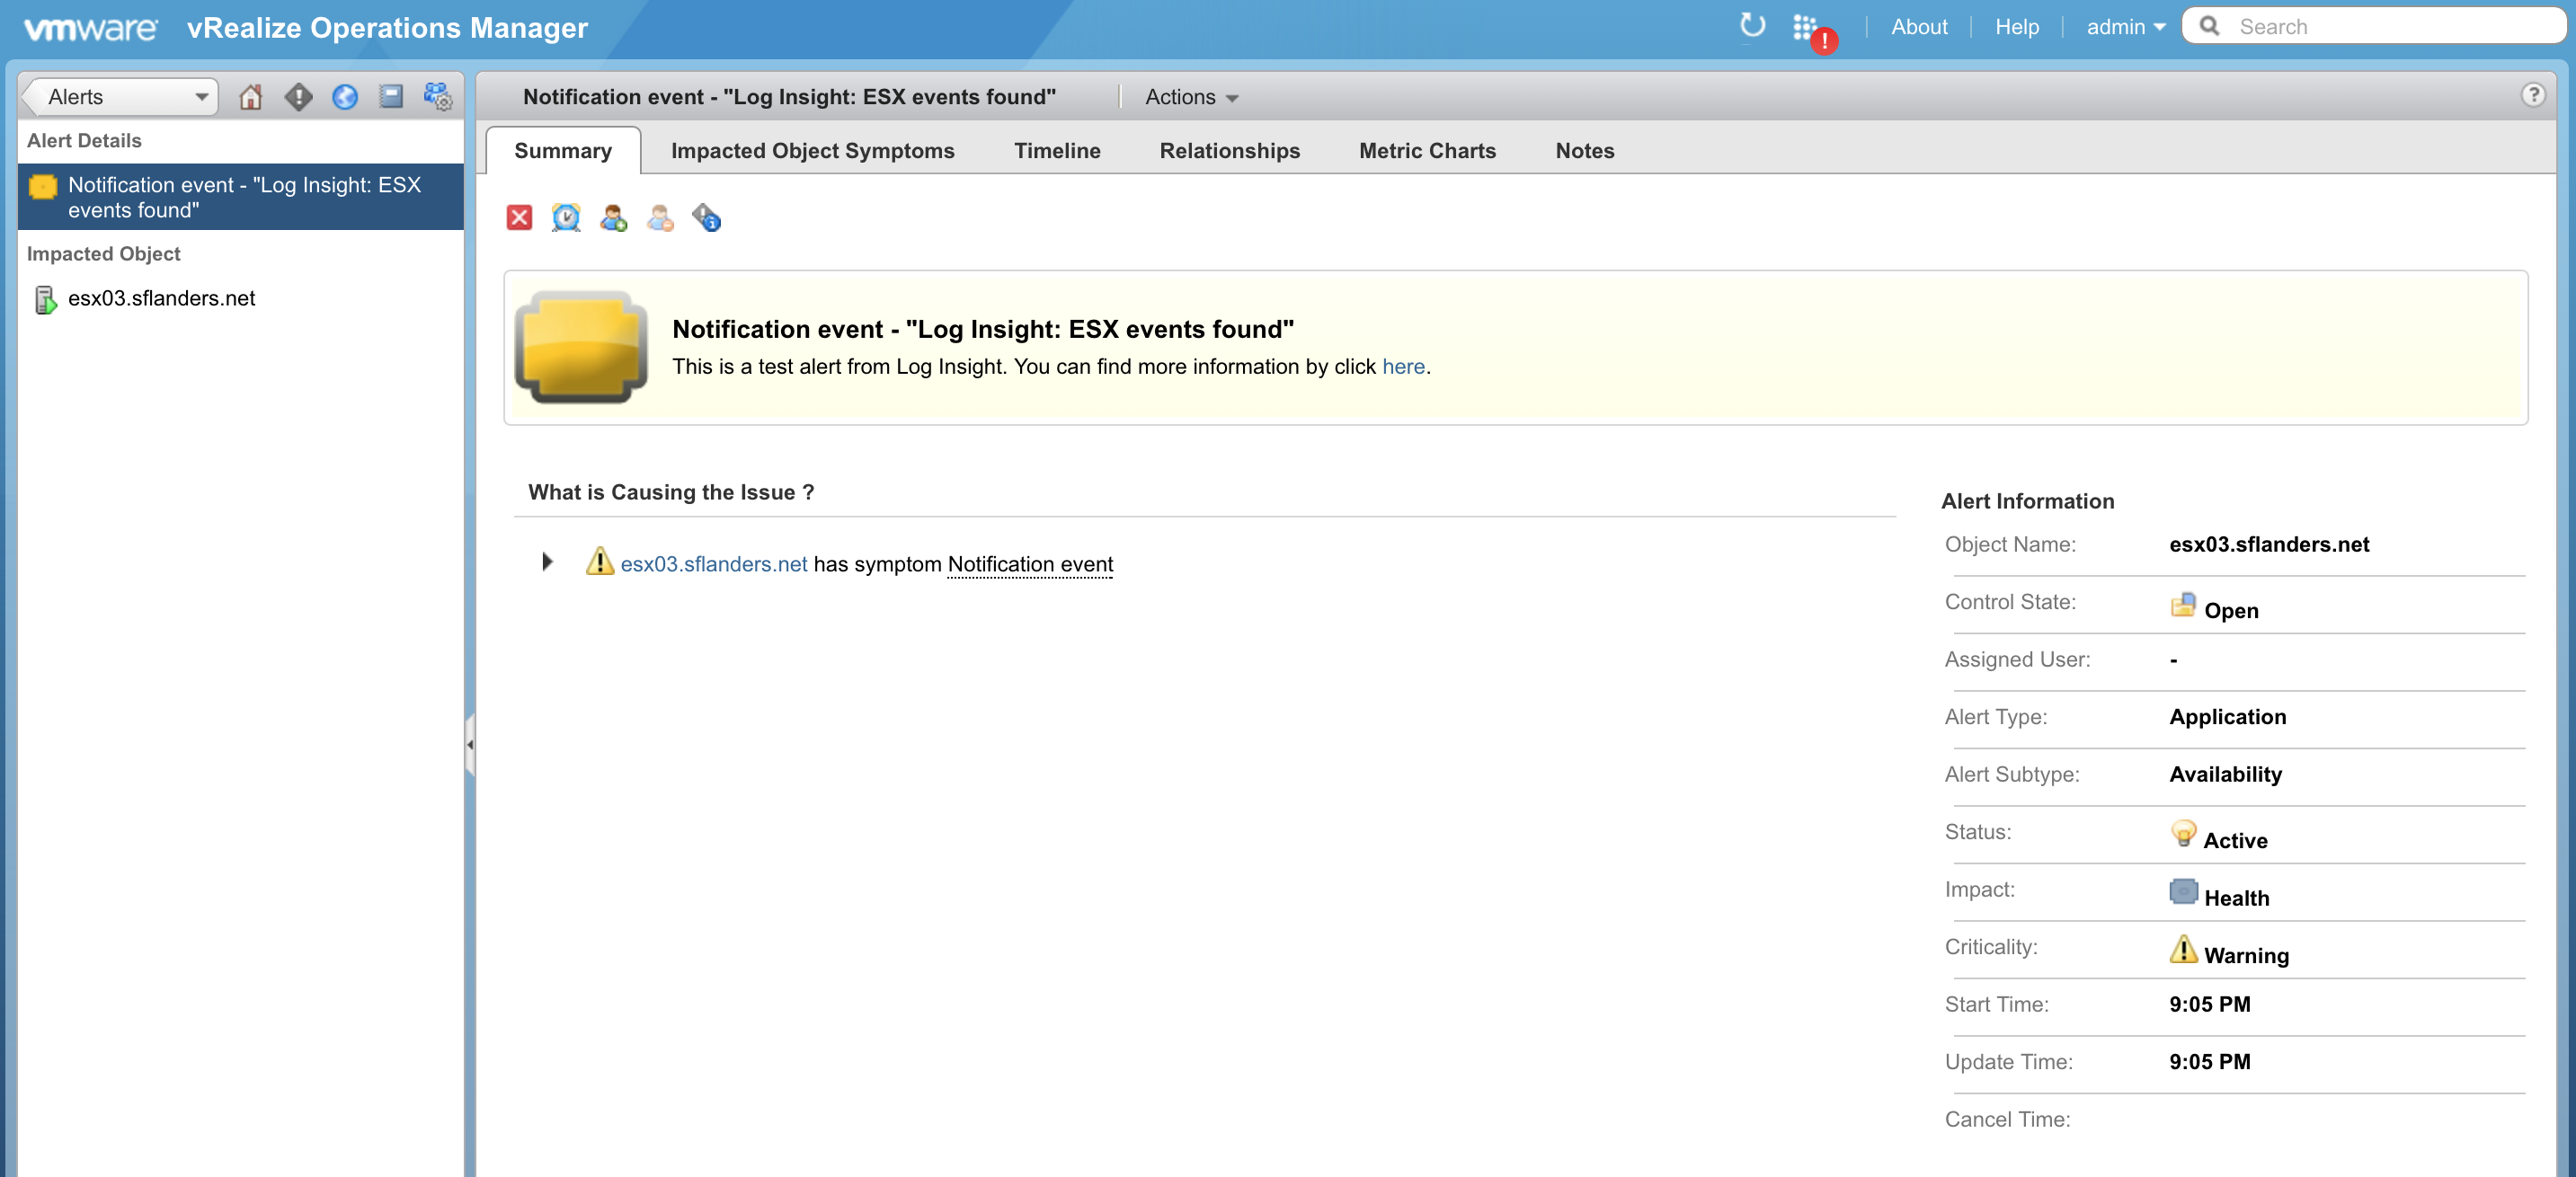Open the Actions dropdown menu
Image resolution: width=2576 pixels, height=1177 pixels.
pos(1189,97)
